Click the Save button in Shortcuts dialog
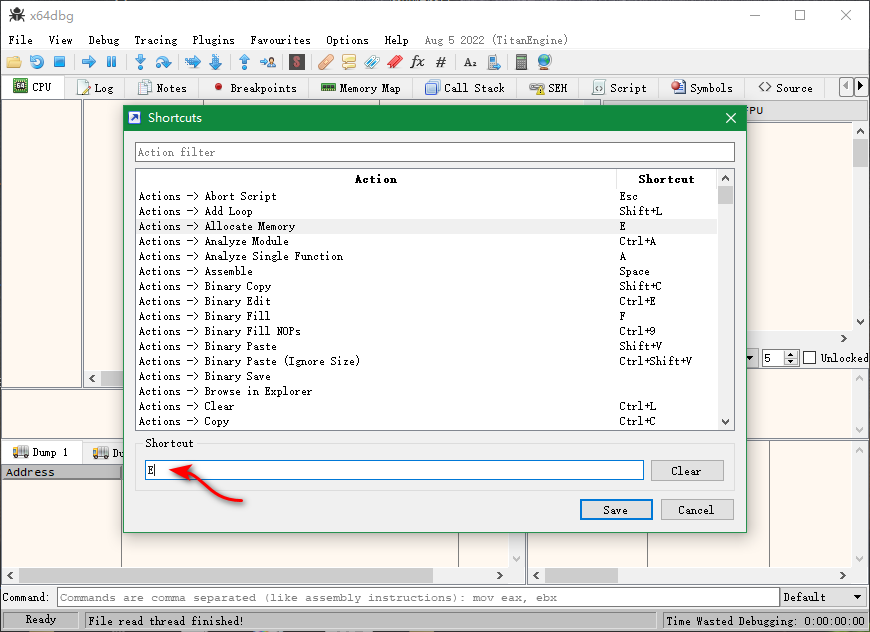The height and width of the screenshot is (632, 870). (x=616, y=510)
